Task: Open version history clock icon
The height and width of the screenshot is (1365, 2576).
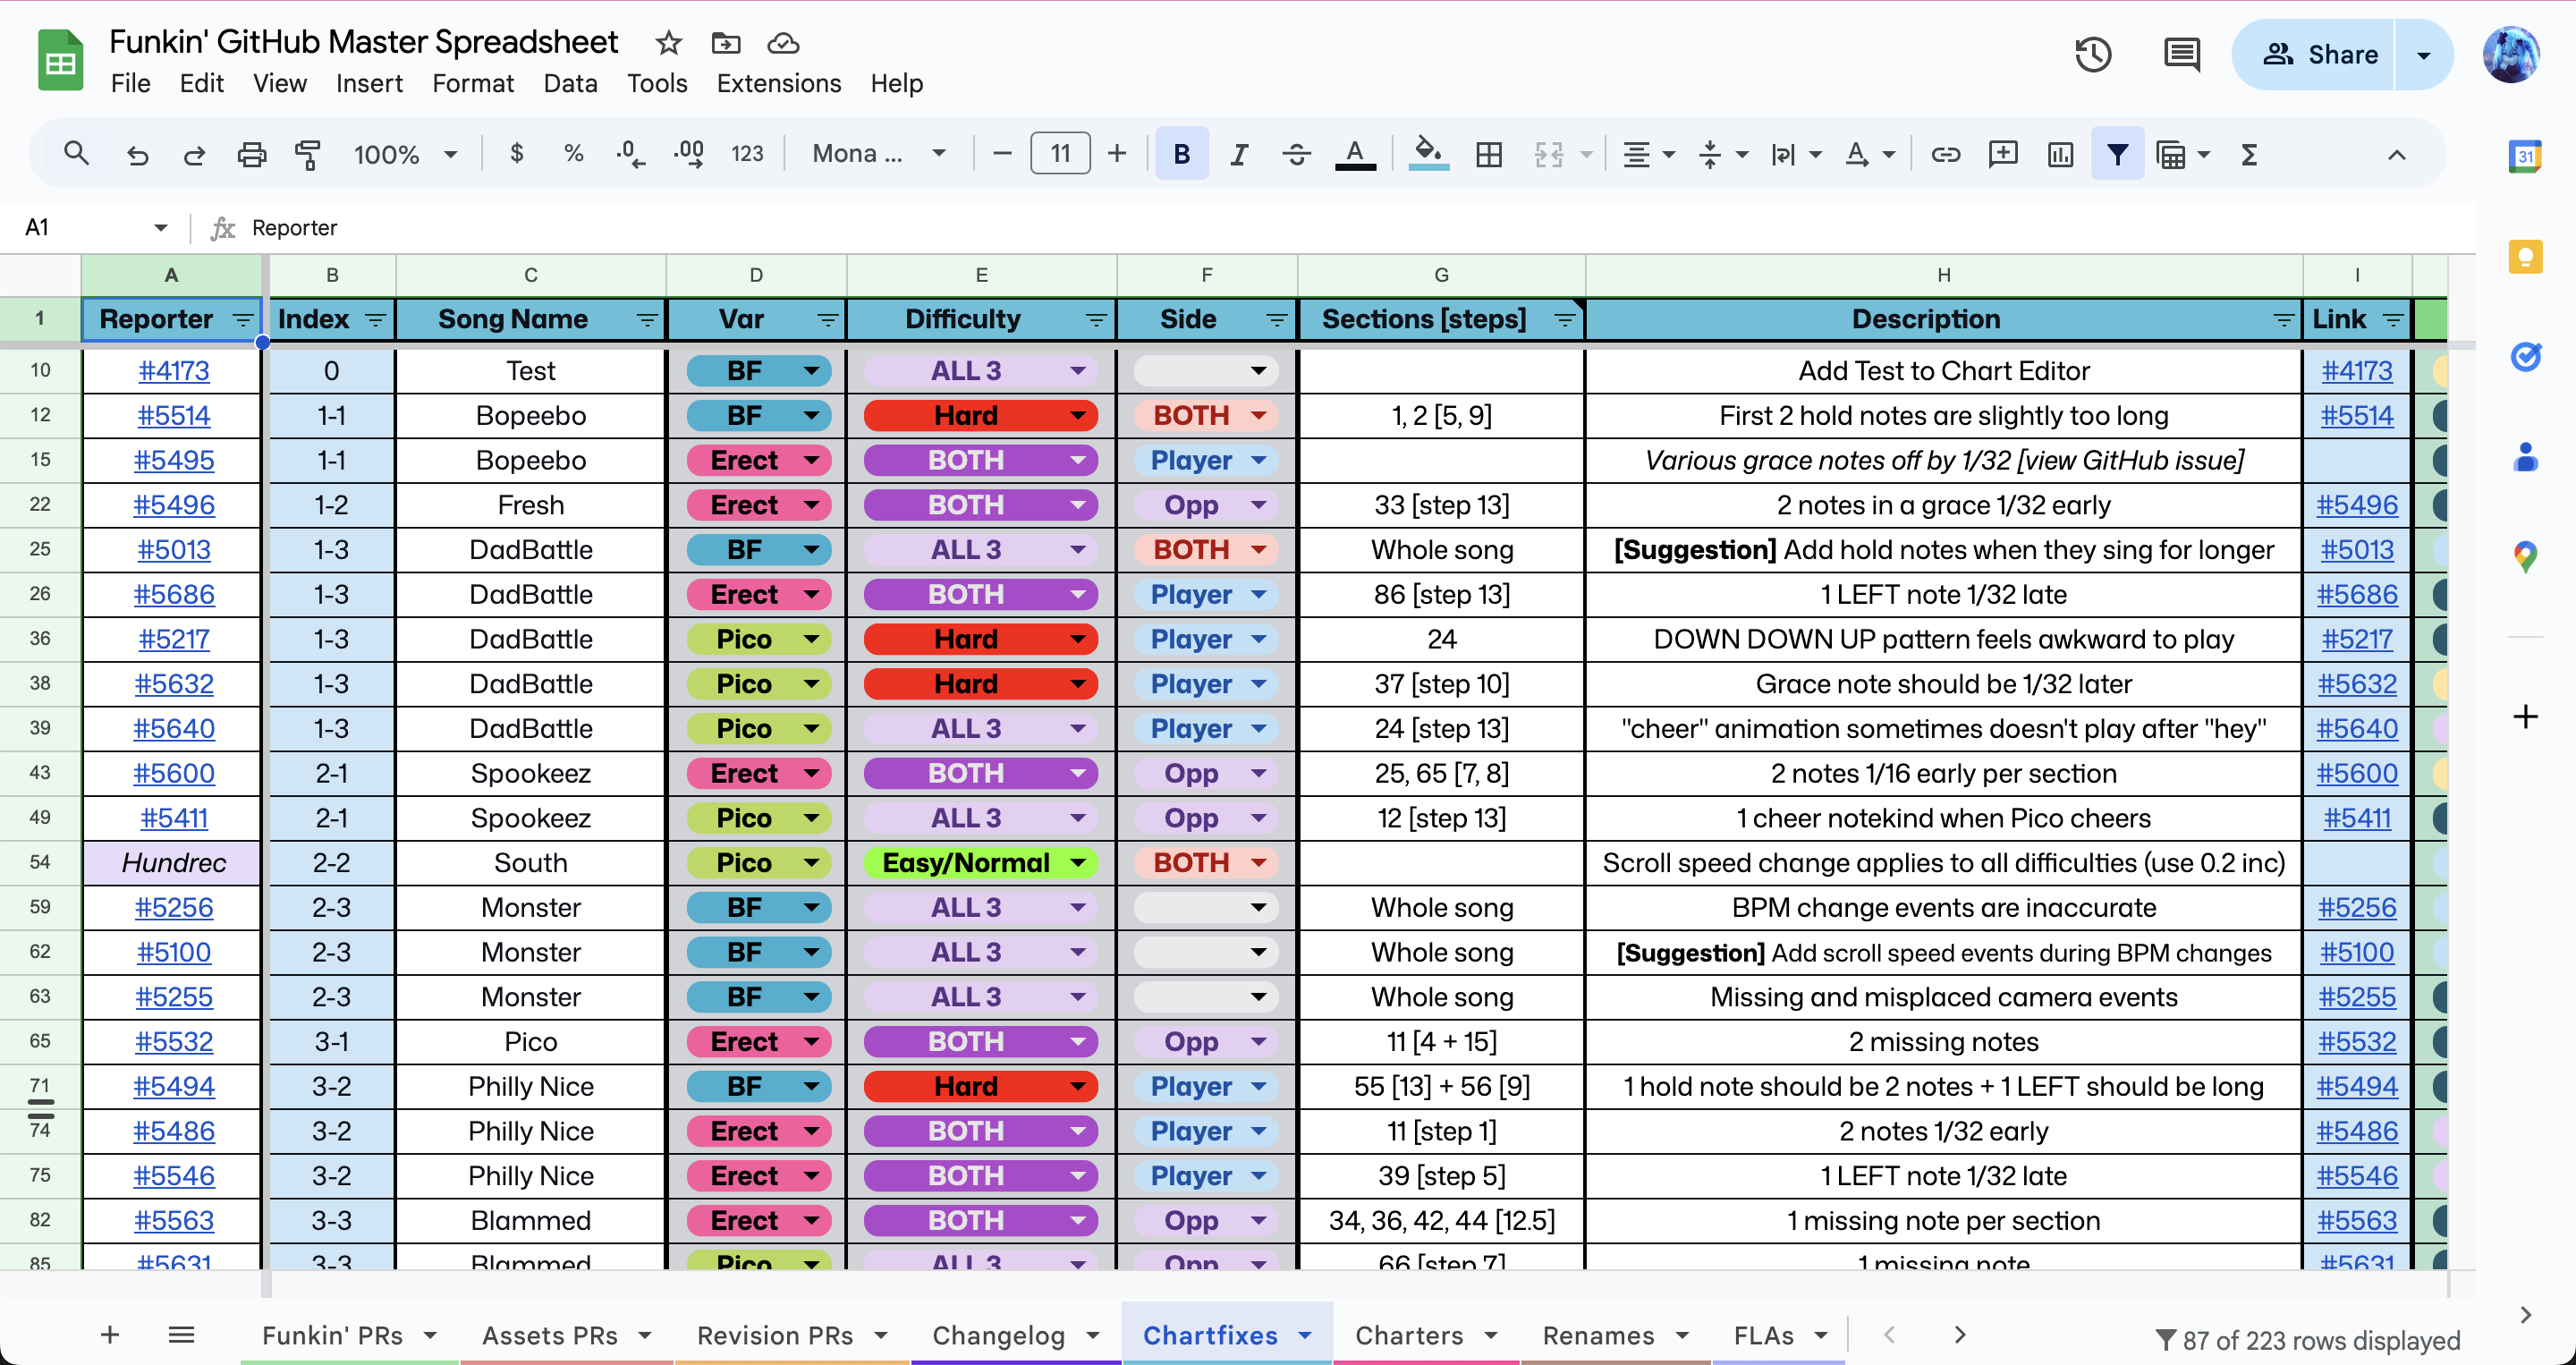Action: [x=2093, y=55]
